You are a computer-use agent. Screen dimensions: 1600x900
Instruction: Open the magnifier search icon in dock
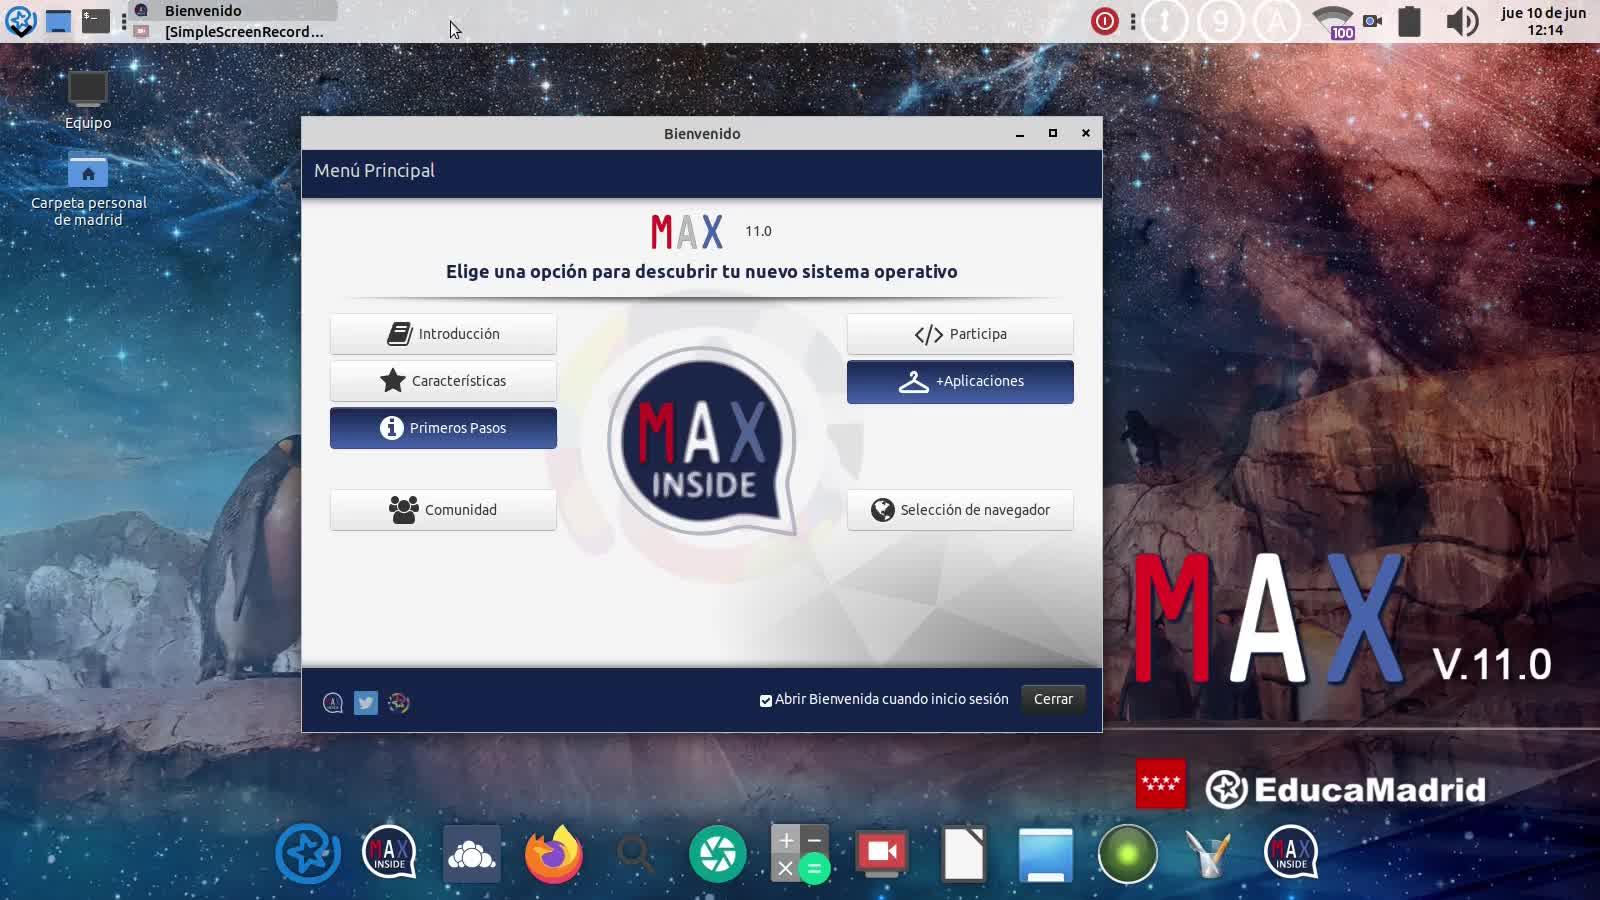pos(635,855)
